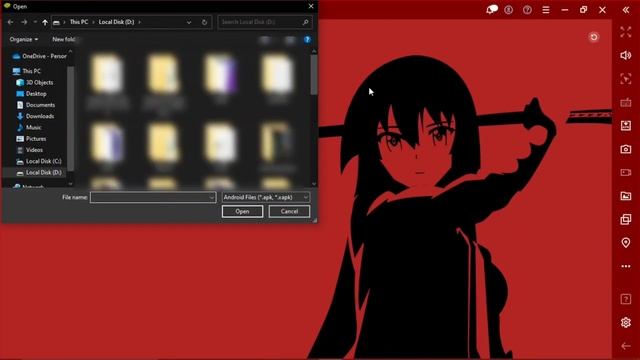The height and width of the screenshot is (360, 640).
Task: Open the help question-mark icon in emulator title bar
Action: click(x=527, y=10)
